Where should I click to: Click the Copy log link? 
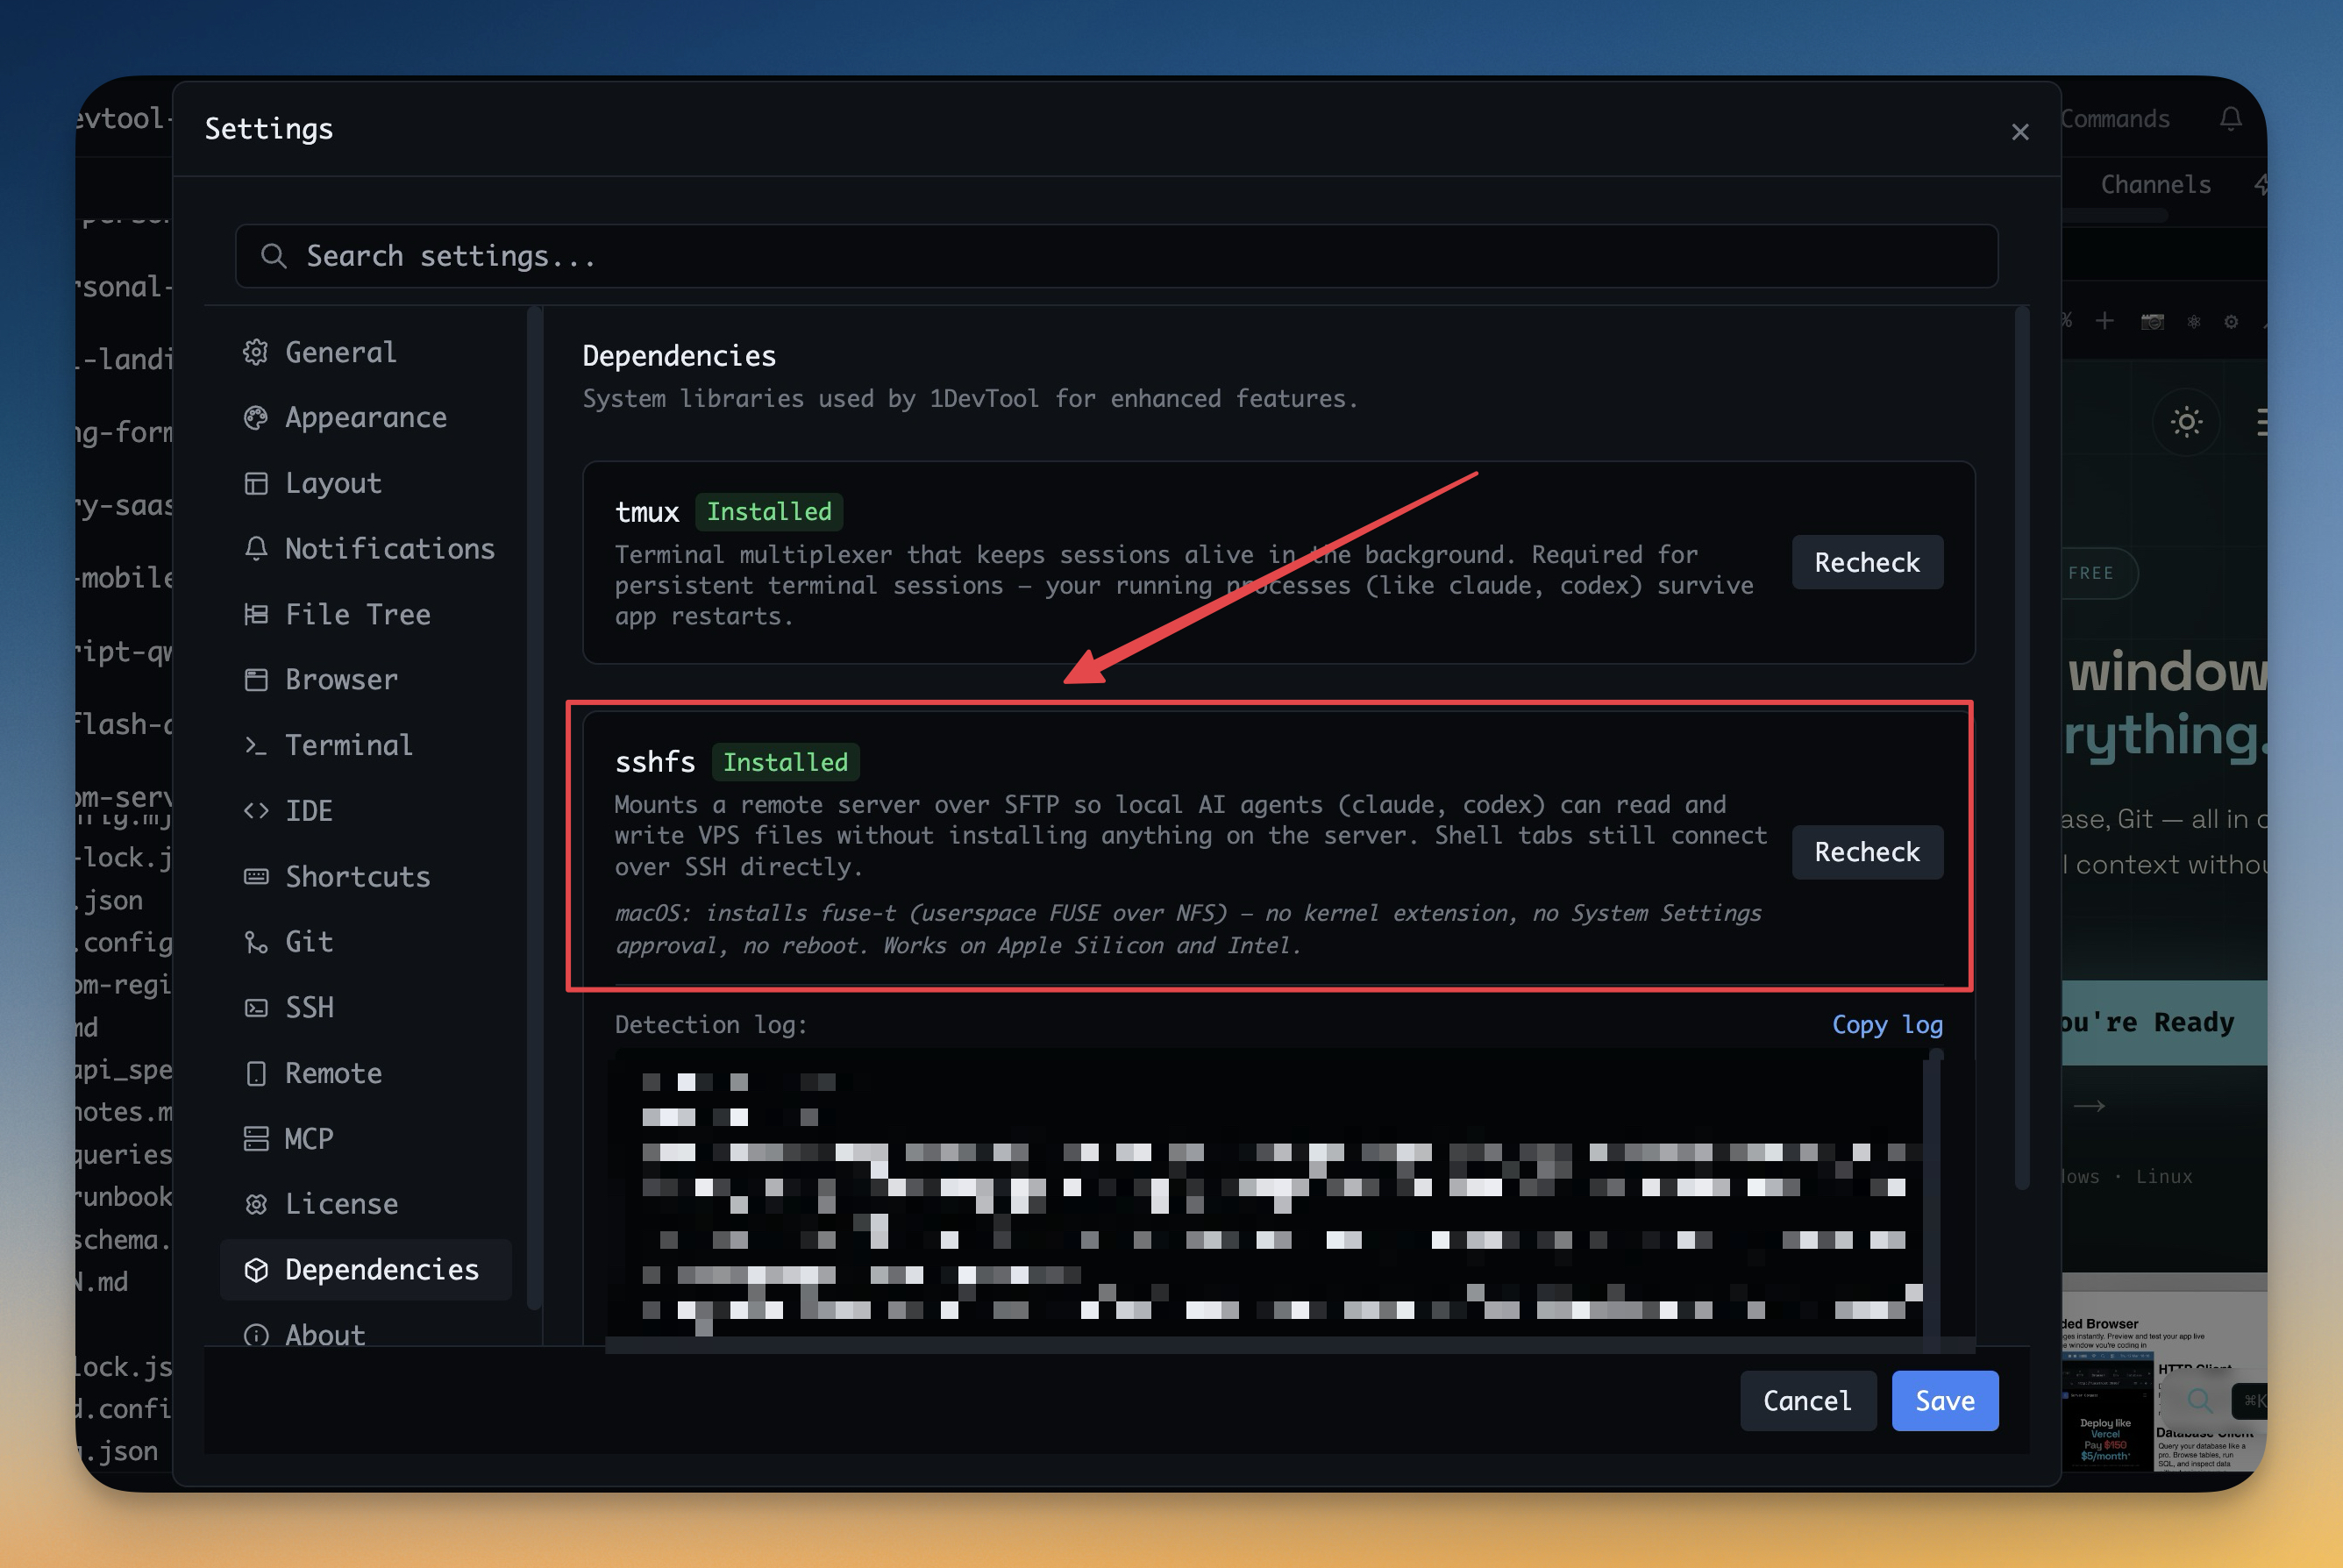1886,1025
